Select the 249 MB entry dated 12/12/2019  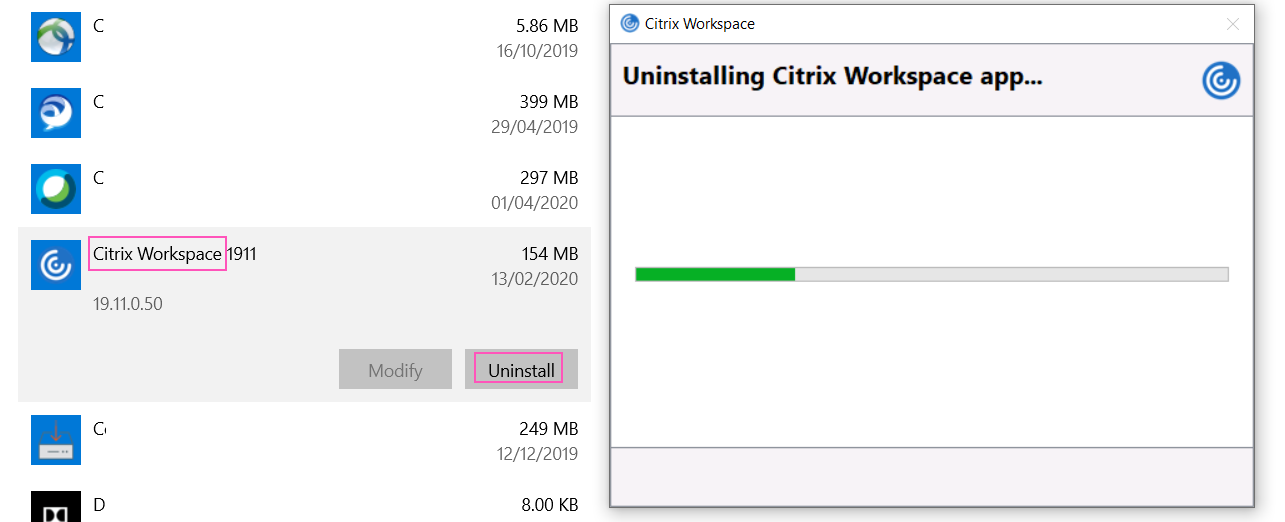click(x=305, y=441)
